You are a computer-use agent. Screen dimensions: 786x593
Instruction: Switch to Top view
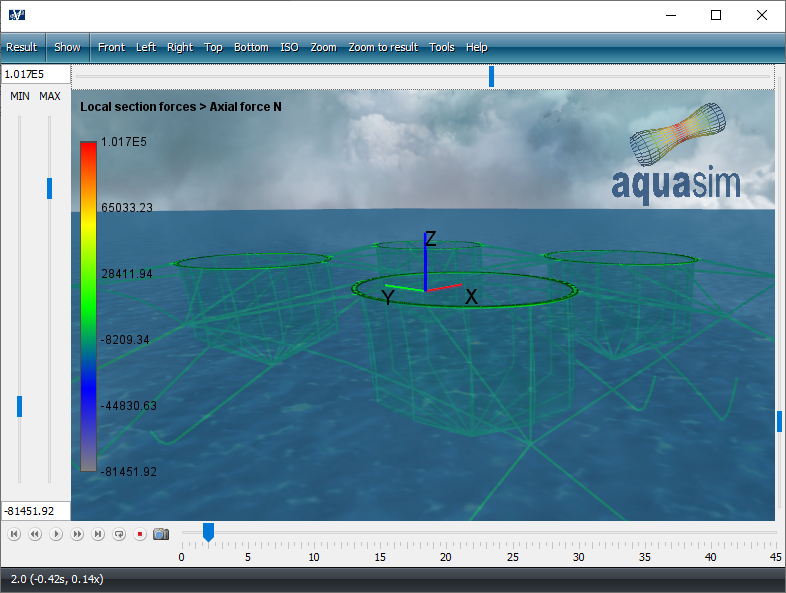pos(213,47)
